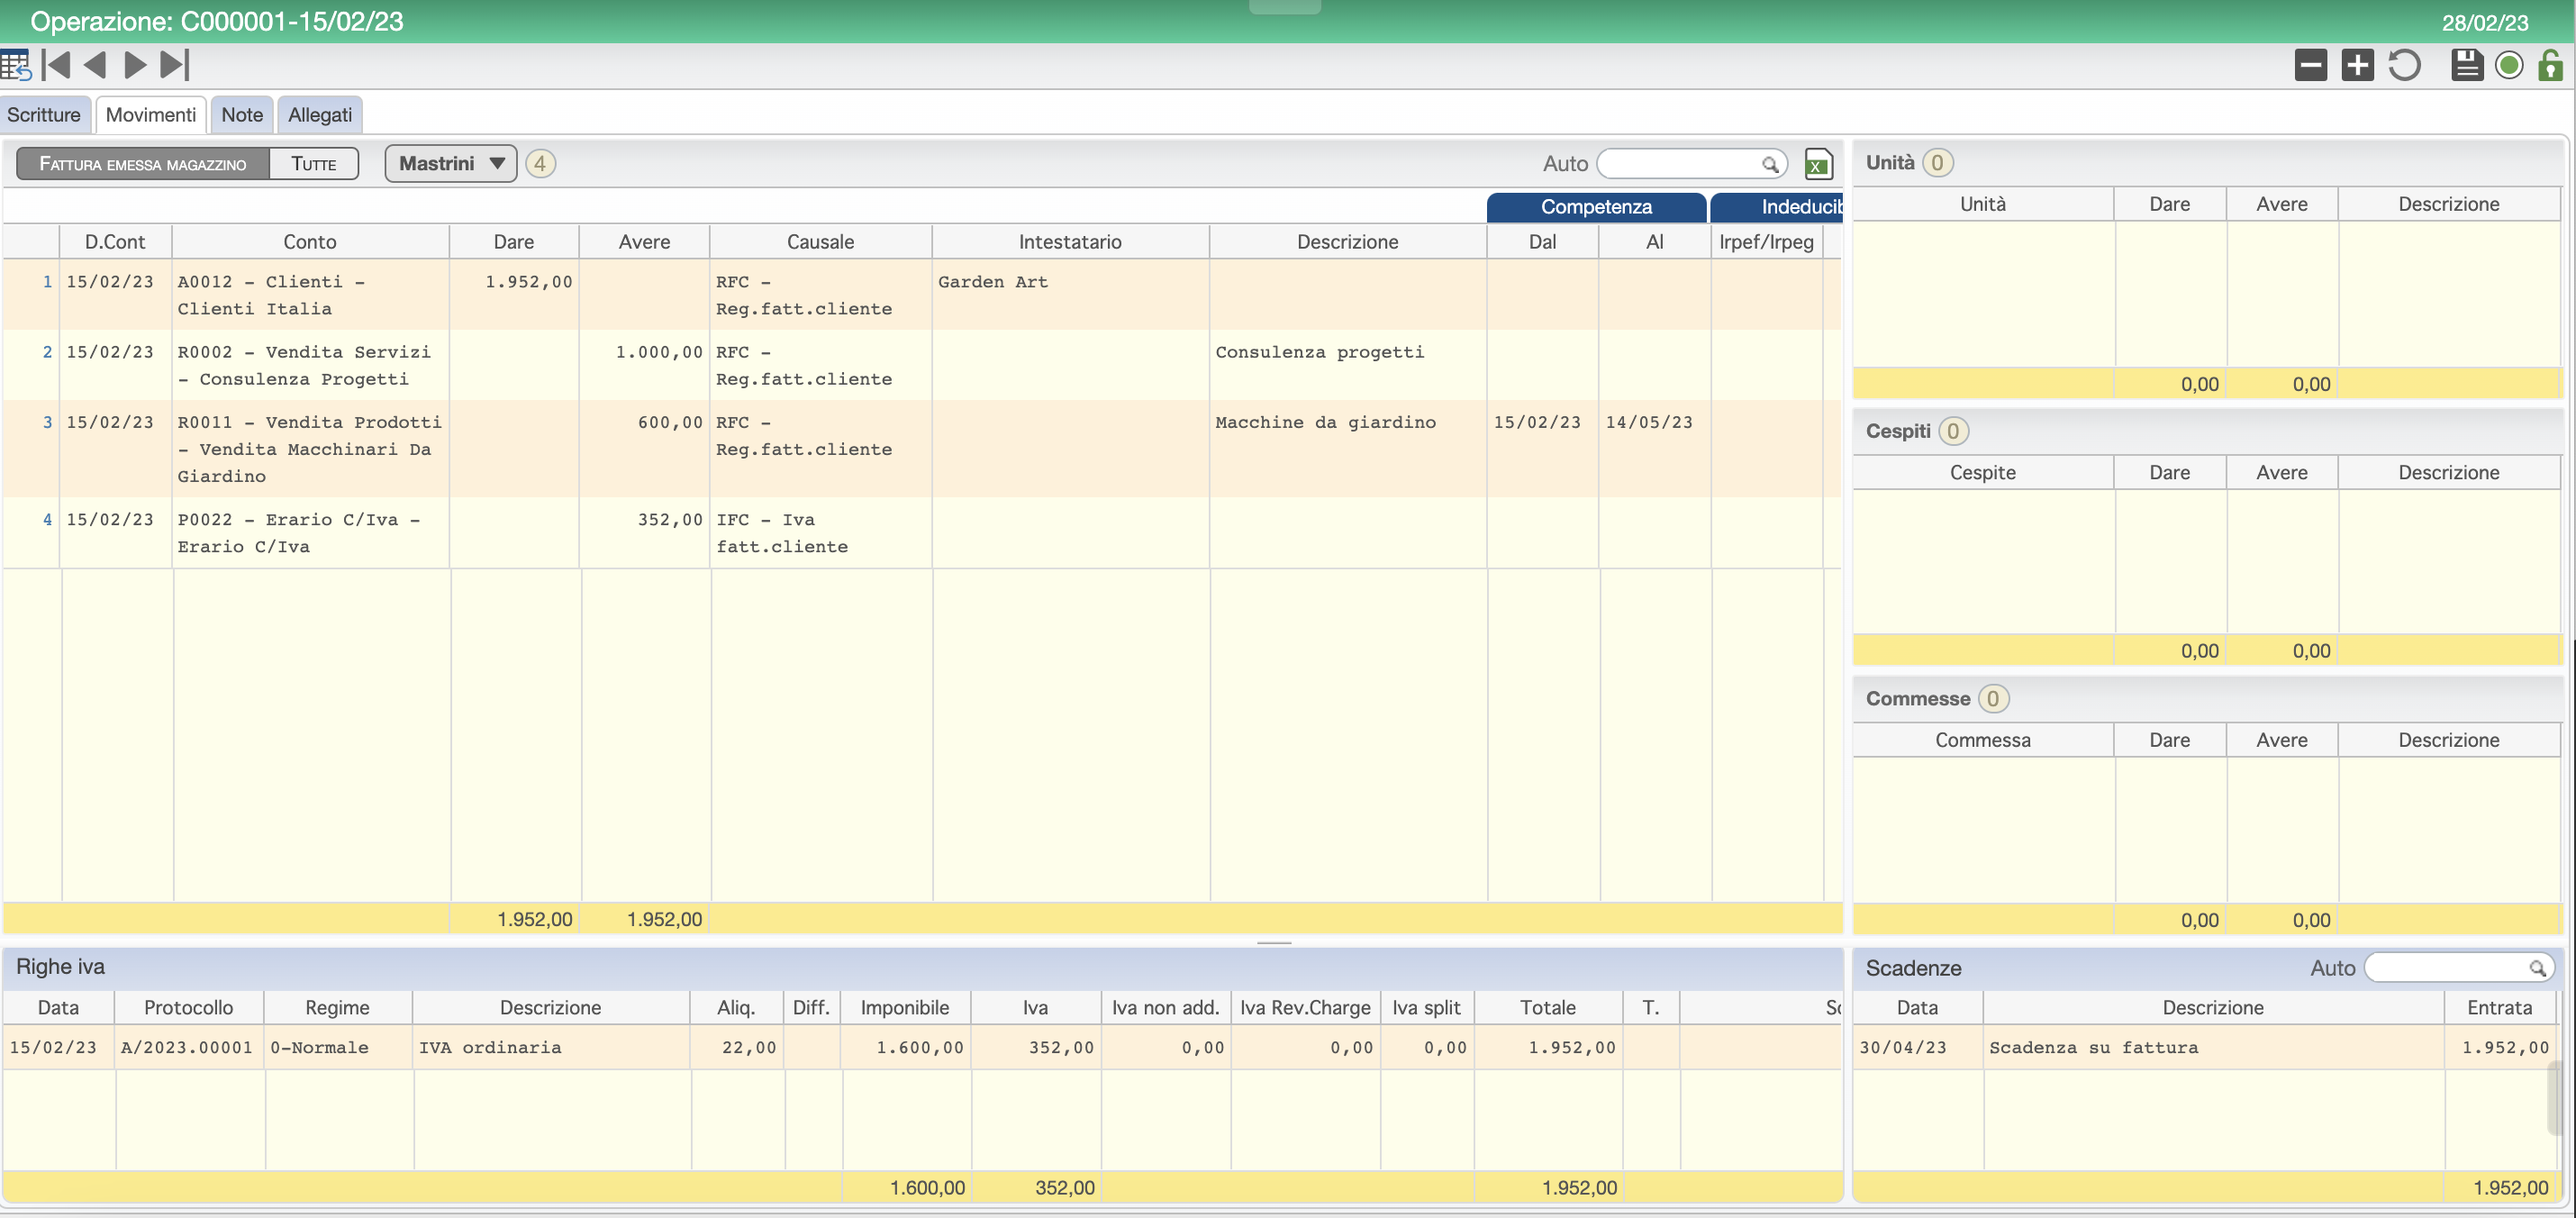Jump to the last record

click(175, 66)
